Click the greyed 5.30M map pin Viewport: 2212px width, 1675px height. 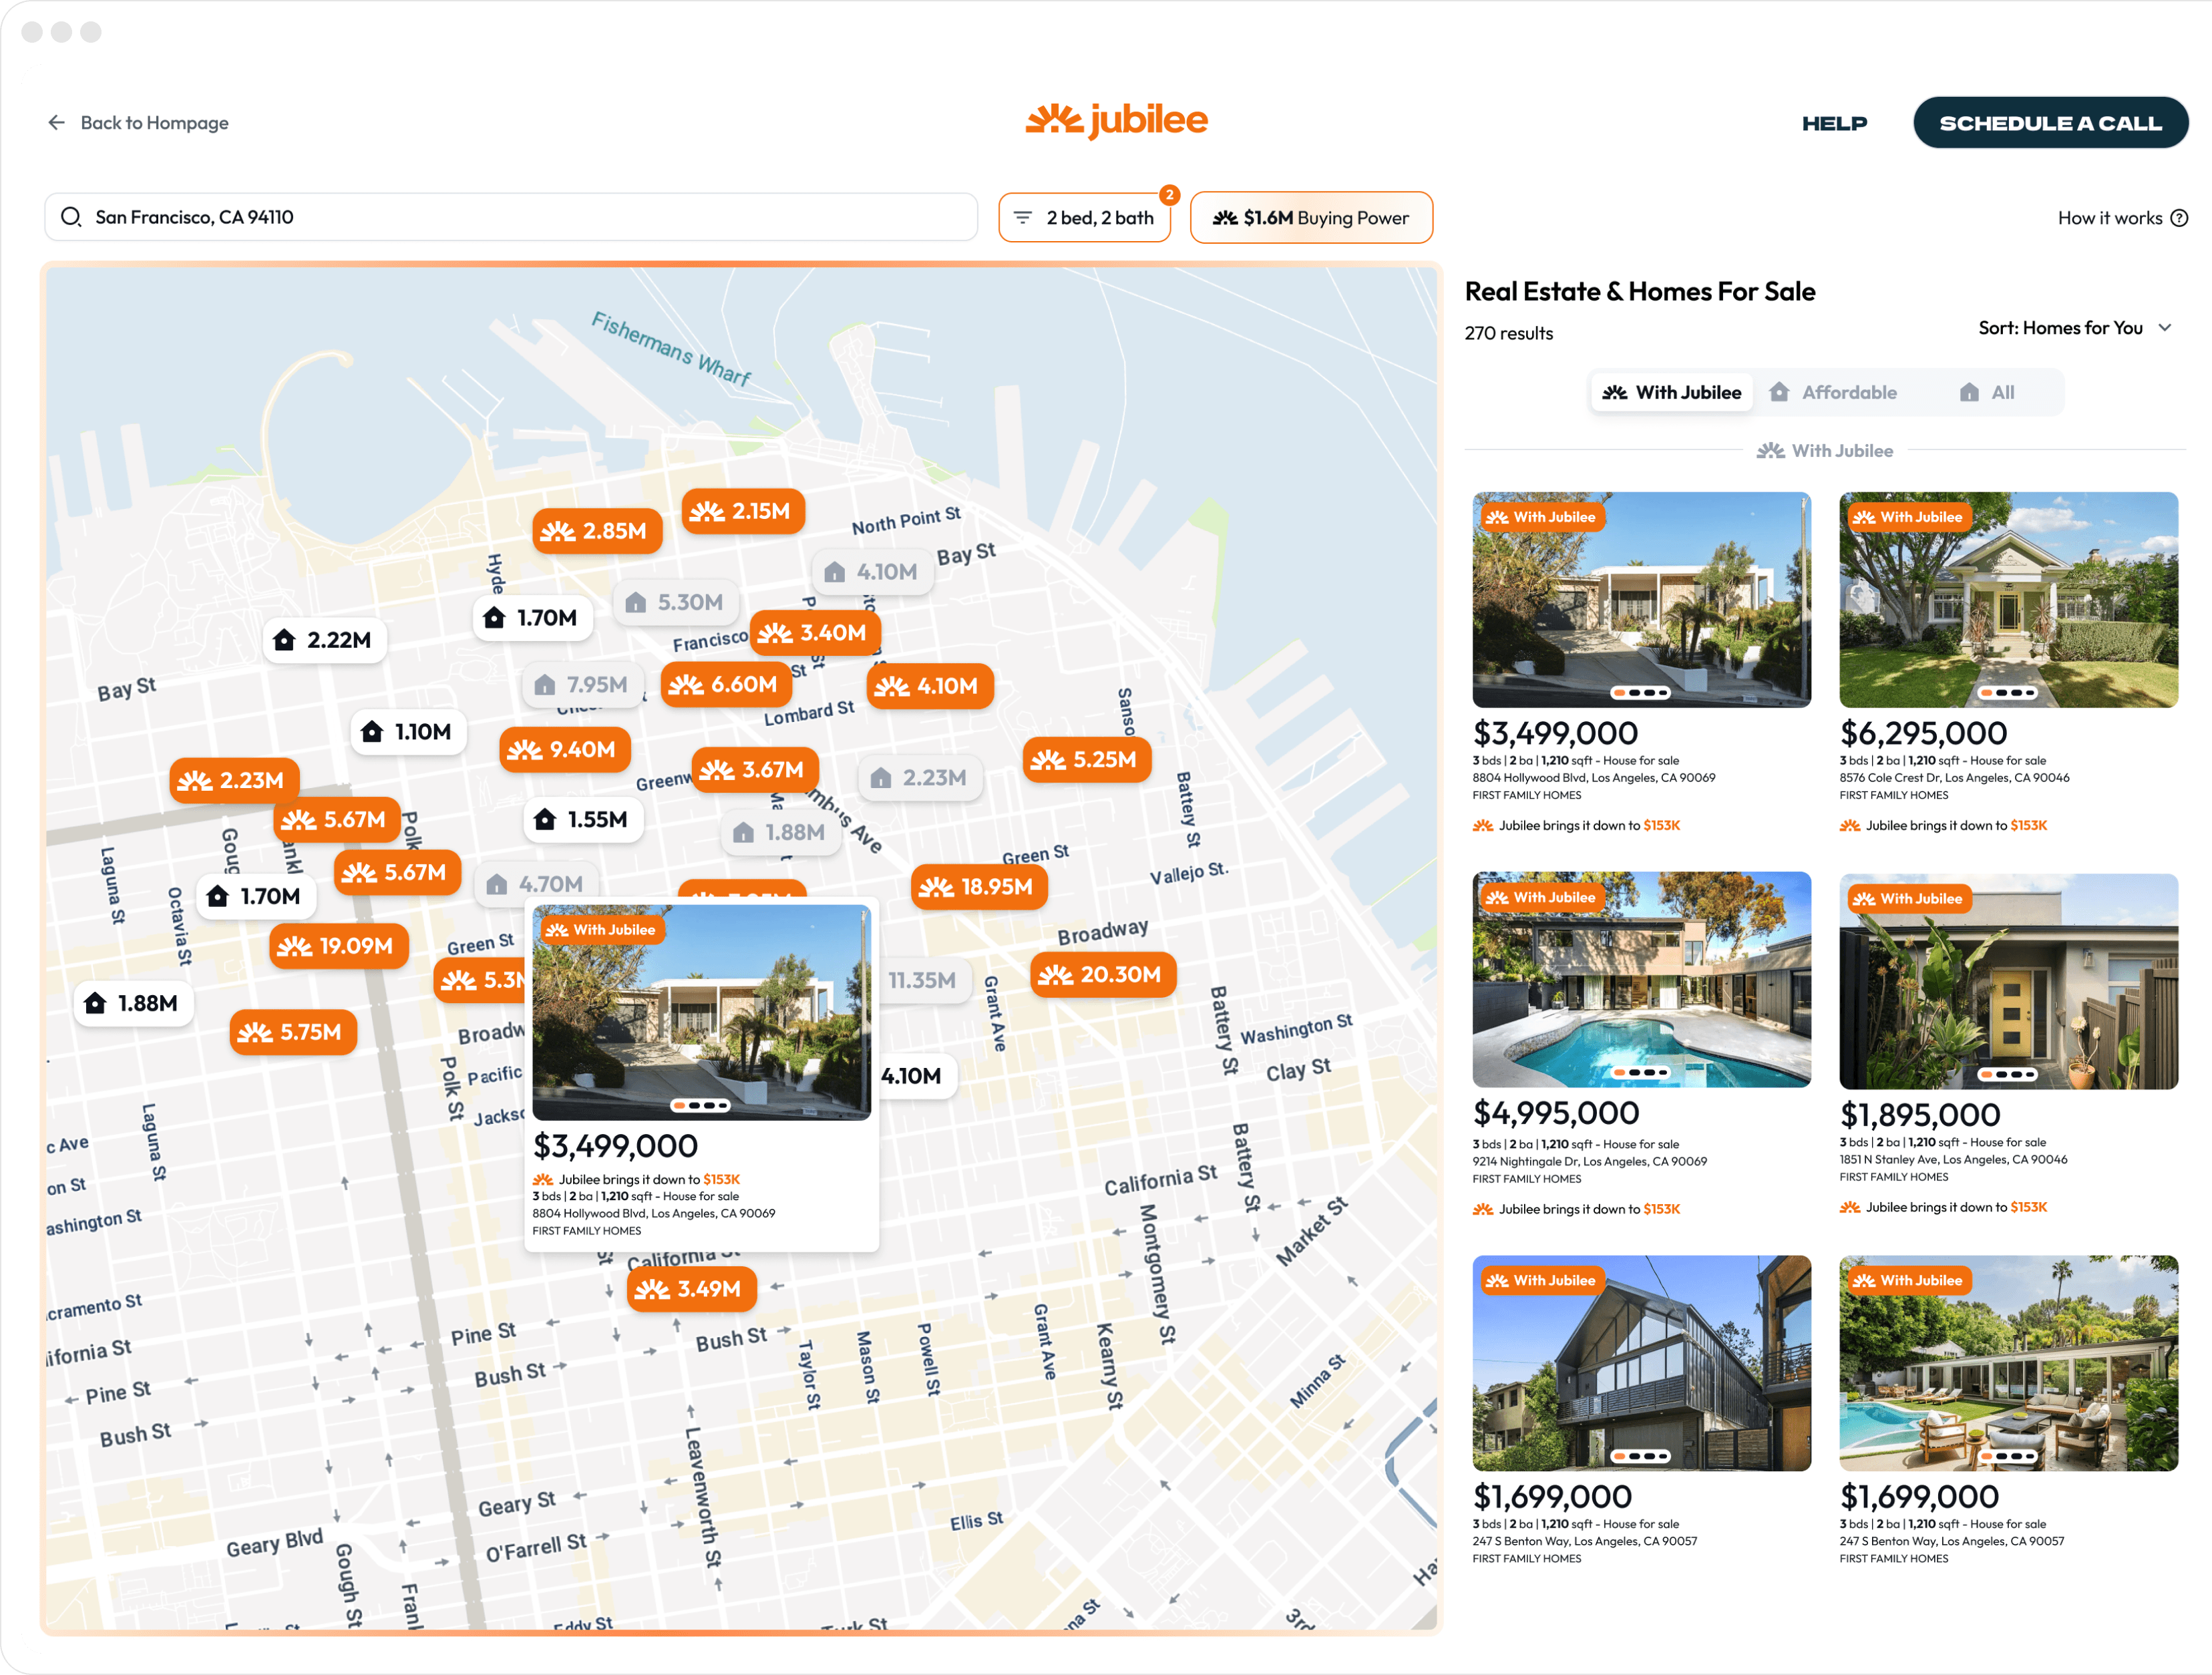click(675, 602)
